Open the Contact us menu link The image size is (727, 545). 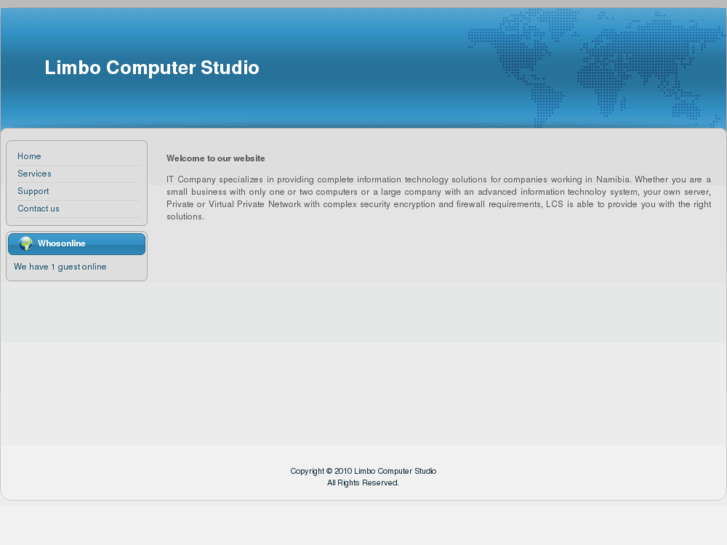[38, 209]
